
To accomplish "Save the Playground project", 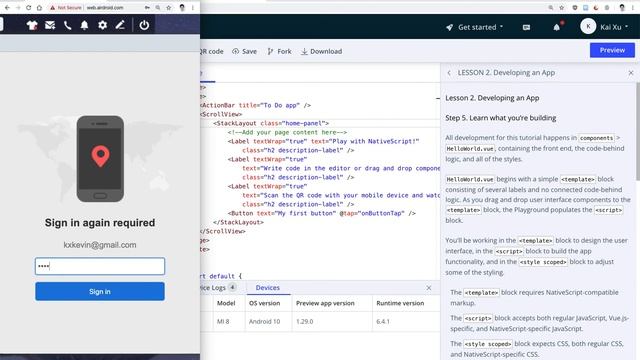I will 244,51.
